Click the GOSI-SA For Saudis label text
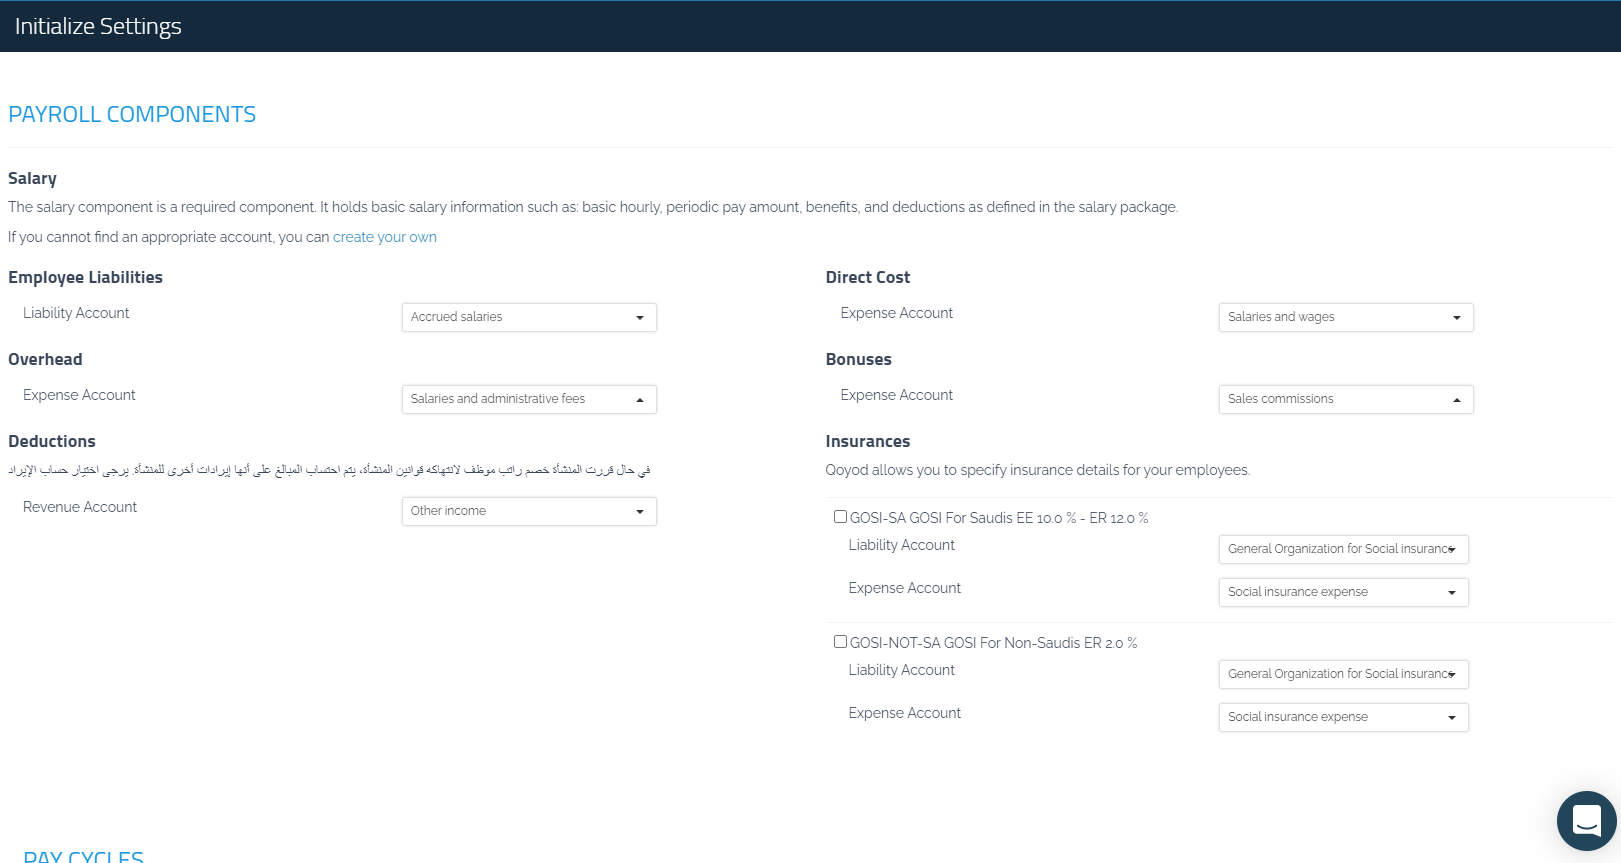 (998, 518)
